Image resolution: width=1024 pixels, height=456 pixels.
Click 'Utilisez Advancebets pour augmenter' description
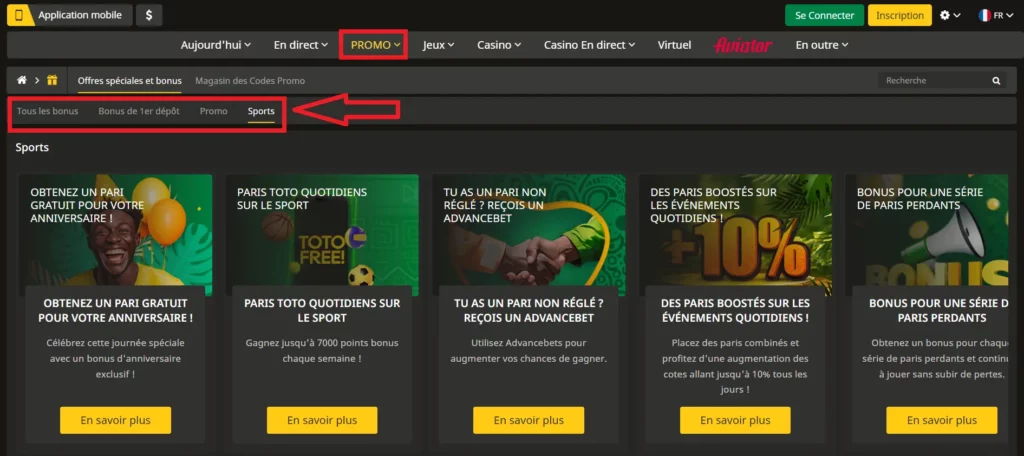(528, 351)
